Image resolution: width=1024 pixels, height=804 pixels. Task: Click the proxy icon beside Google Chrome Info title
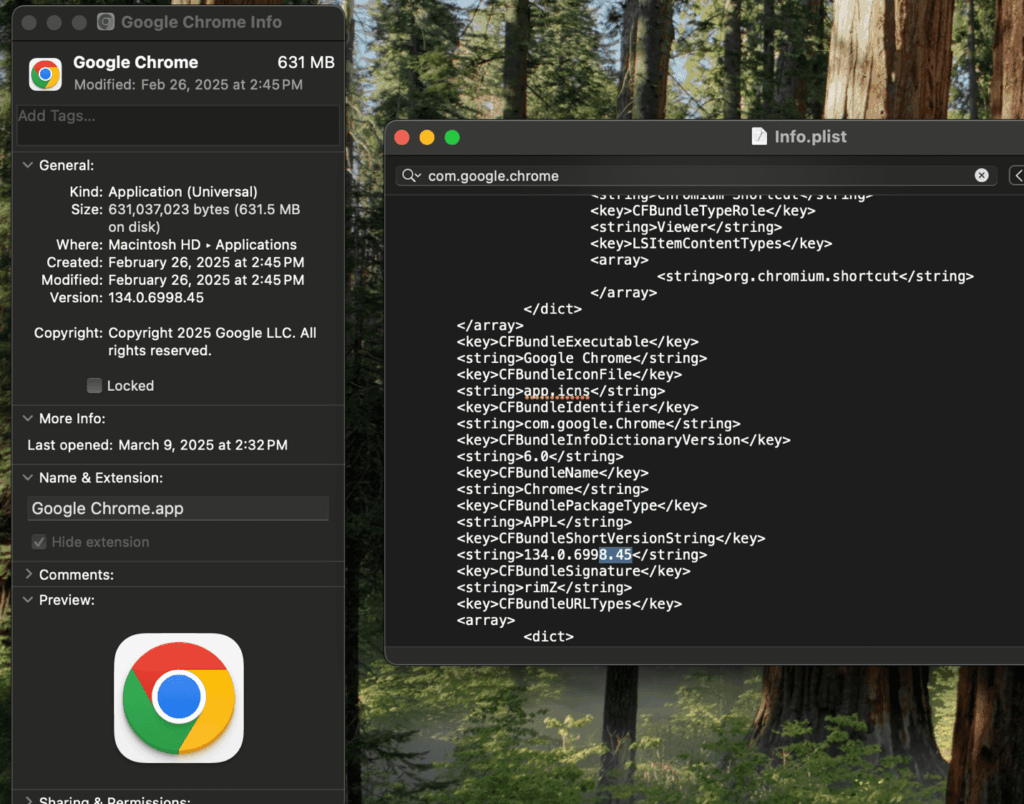pos(106,22)
